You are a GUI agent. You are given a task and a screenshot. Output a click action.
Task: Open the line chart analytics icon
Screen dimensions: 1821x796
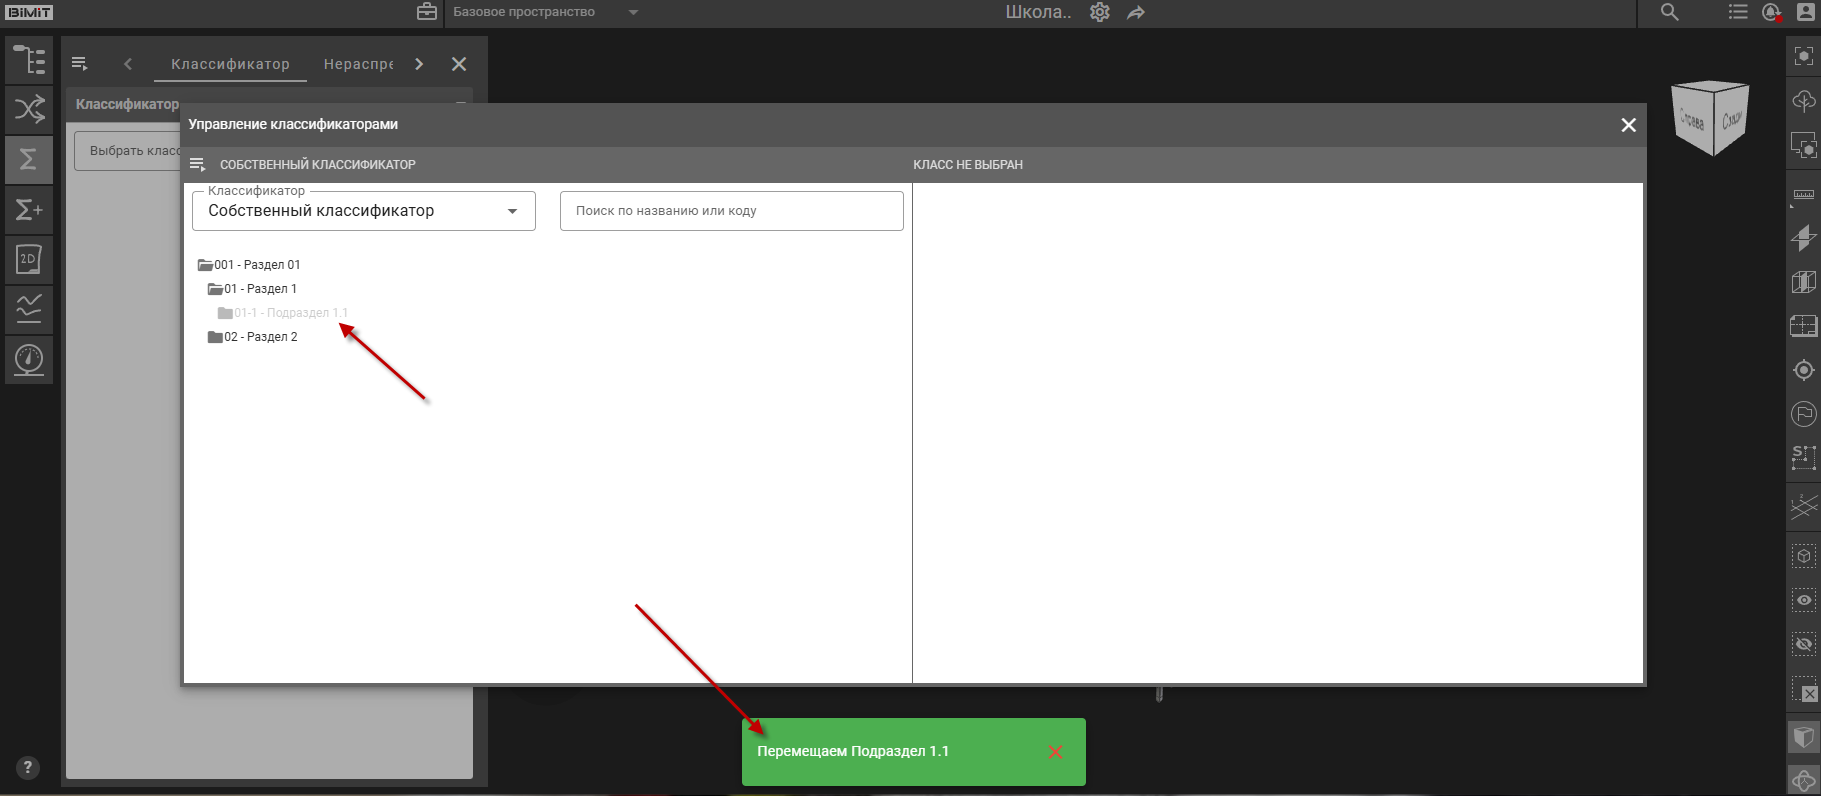coord(29,308)
